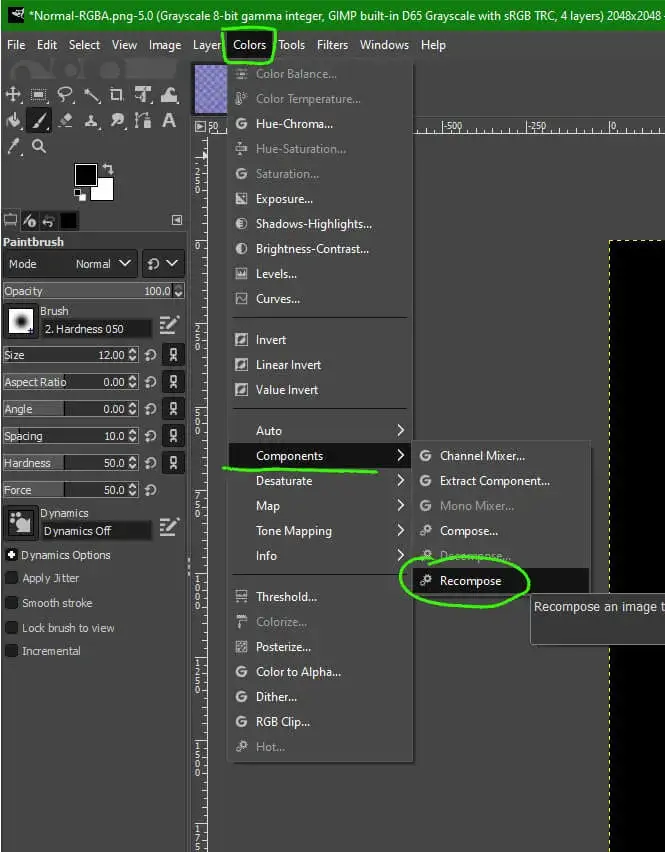Activate the Zoom magnifier tool

(39, 146)
